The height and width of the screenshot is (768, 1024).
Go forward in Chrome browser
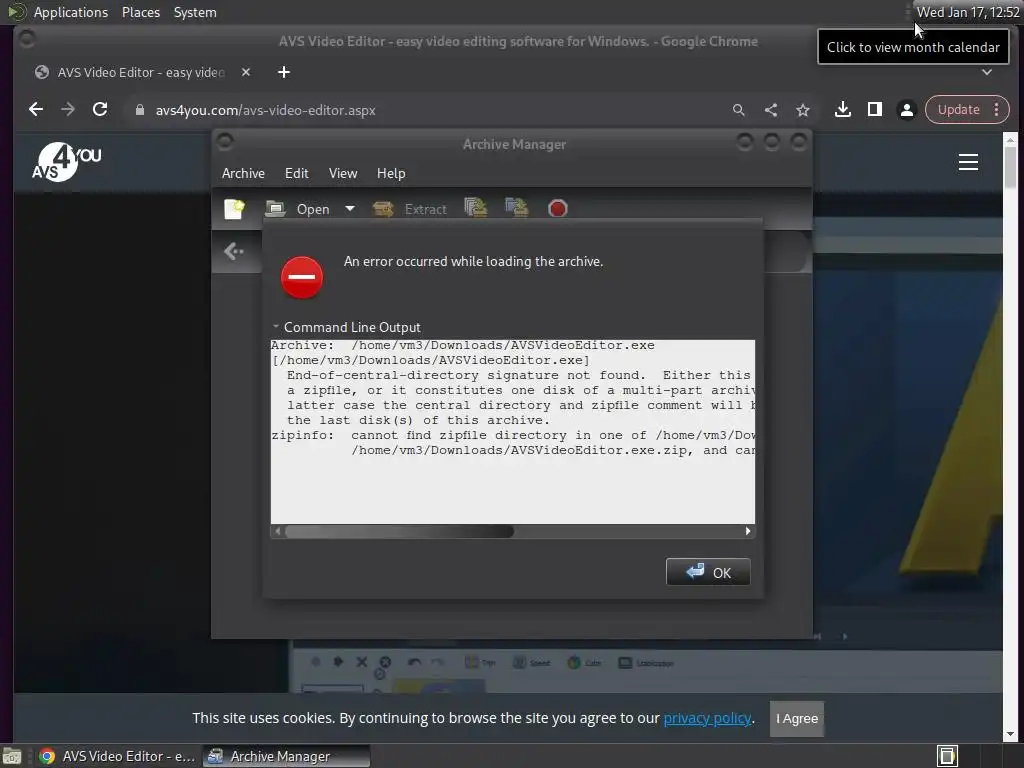click(68, 110)
